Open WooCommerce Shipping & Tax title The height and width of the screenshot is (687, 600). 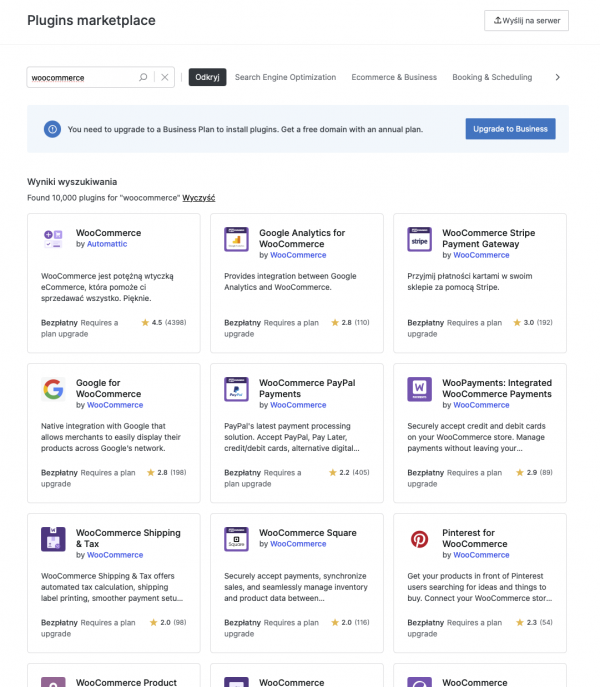(128, 538)
